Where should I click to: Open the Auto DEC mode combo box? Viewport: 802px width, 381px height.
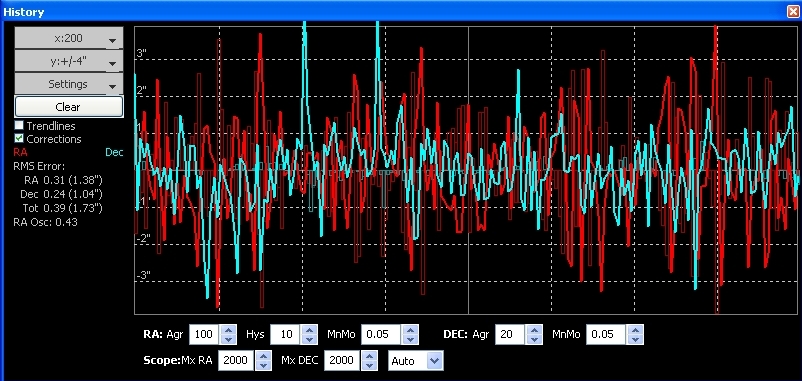tap(415, 361)
